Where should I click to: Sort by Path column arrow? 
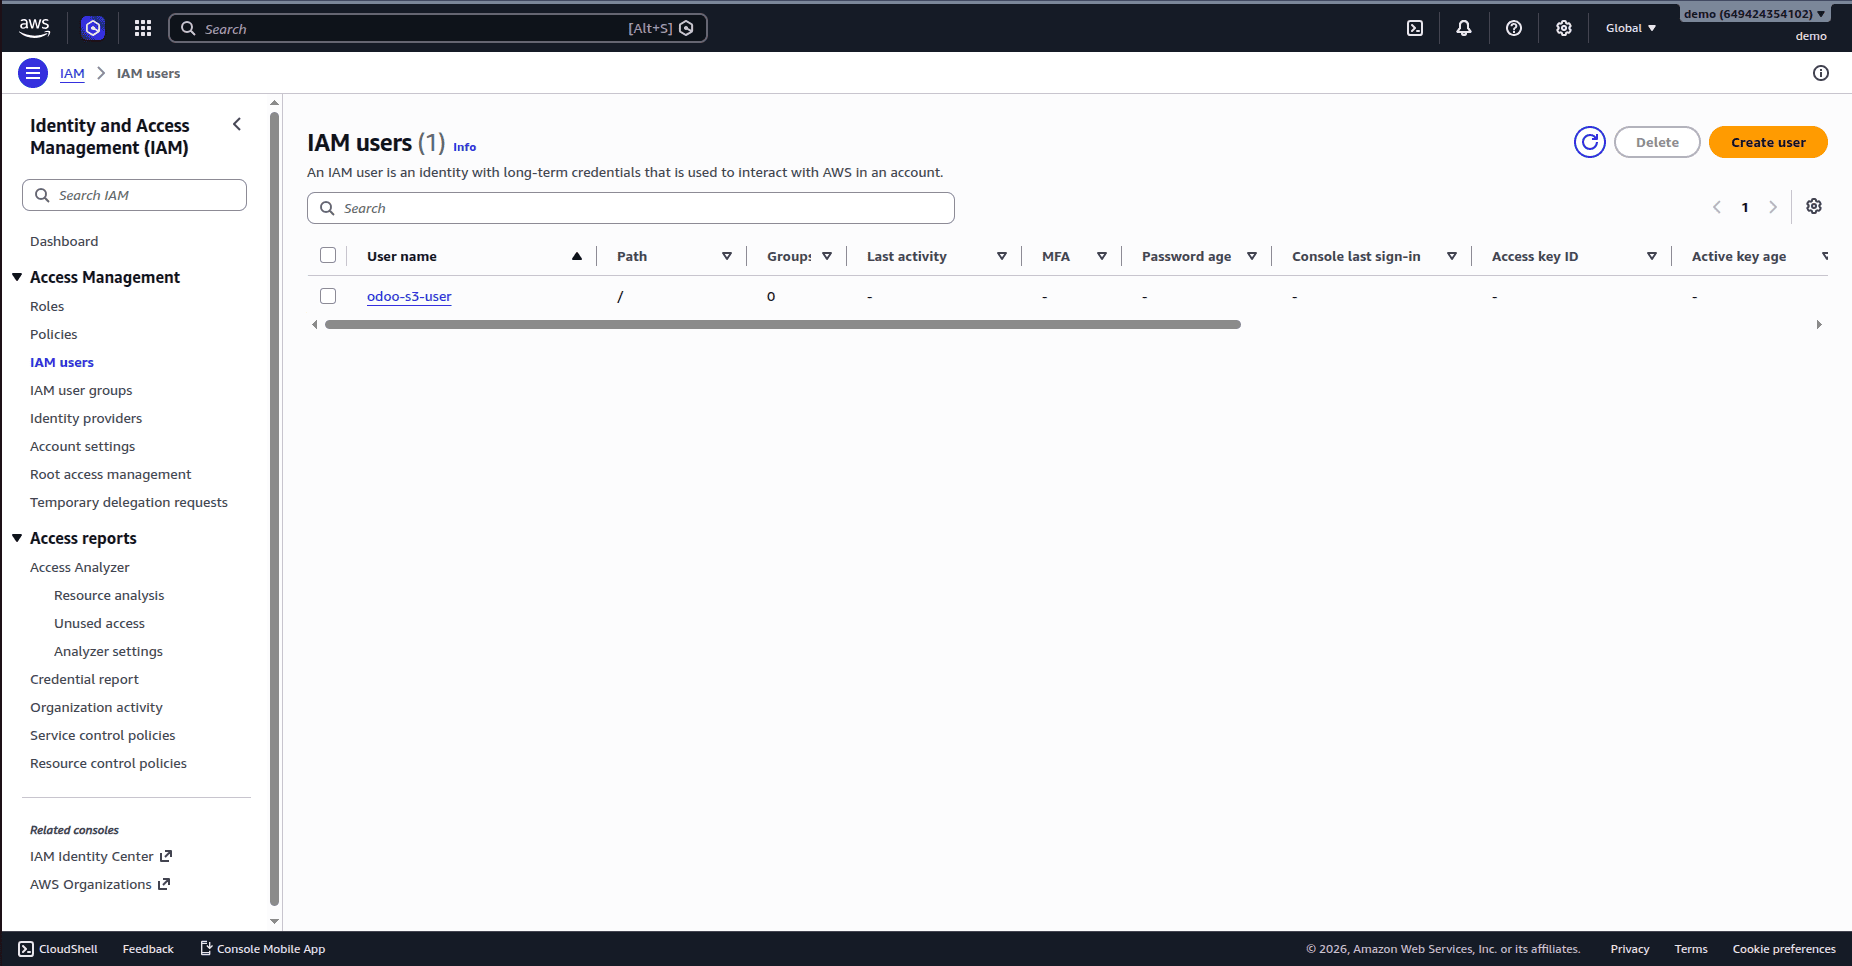(727, 256)
